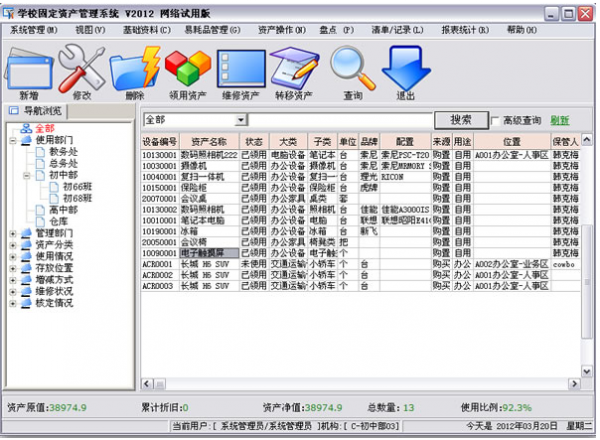Open the 盘点(P) menu
This screenshot has width=600, height=440.
(337, 30)
